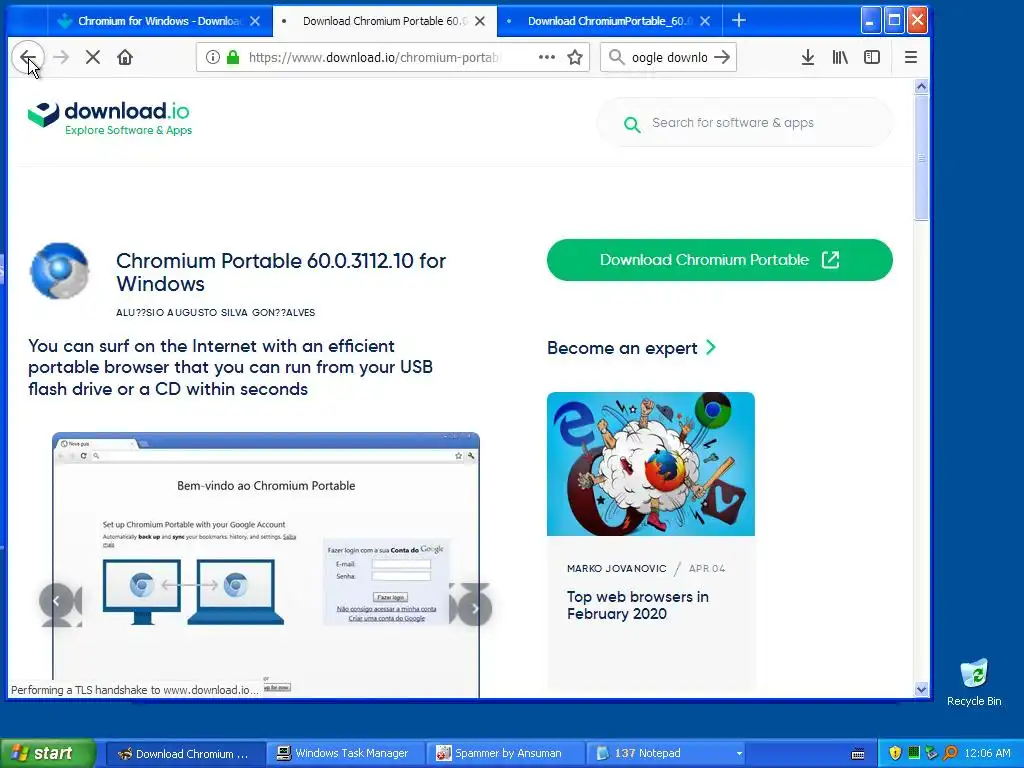Open the Windows Start menu
Image resolution: width=1024 pixels, height=768 pixels.
(x=47, y=754)
